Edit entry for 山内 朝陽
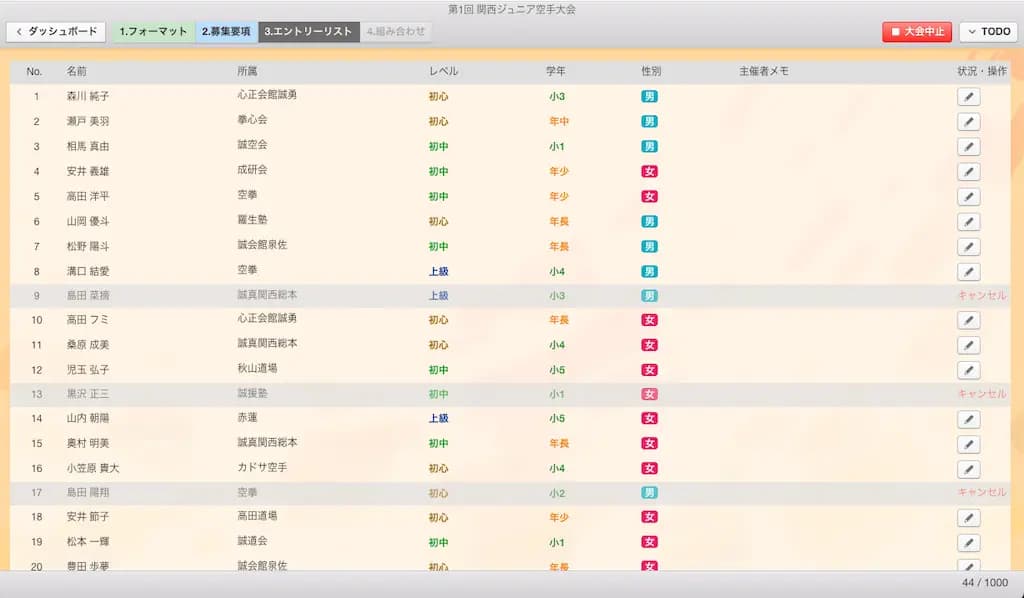The image size is (1024, 598). tap(968, 419)
